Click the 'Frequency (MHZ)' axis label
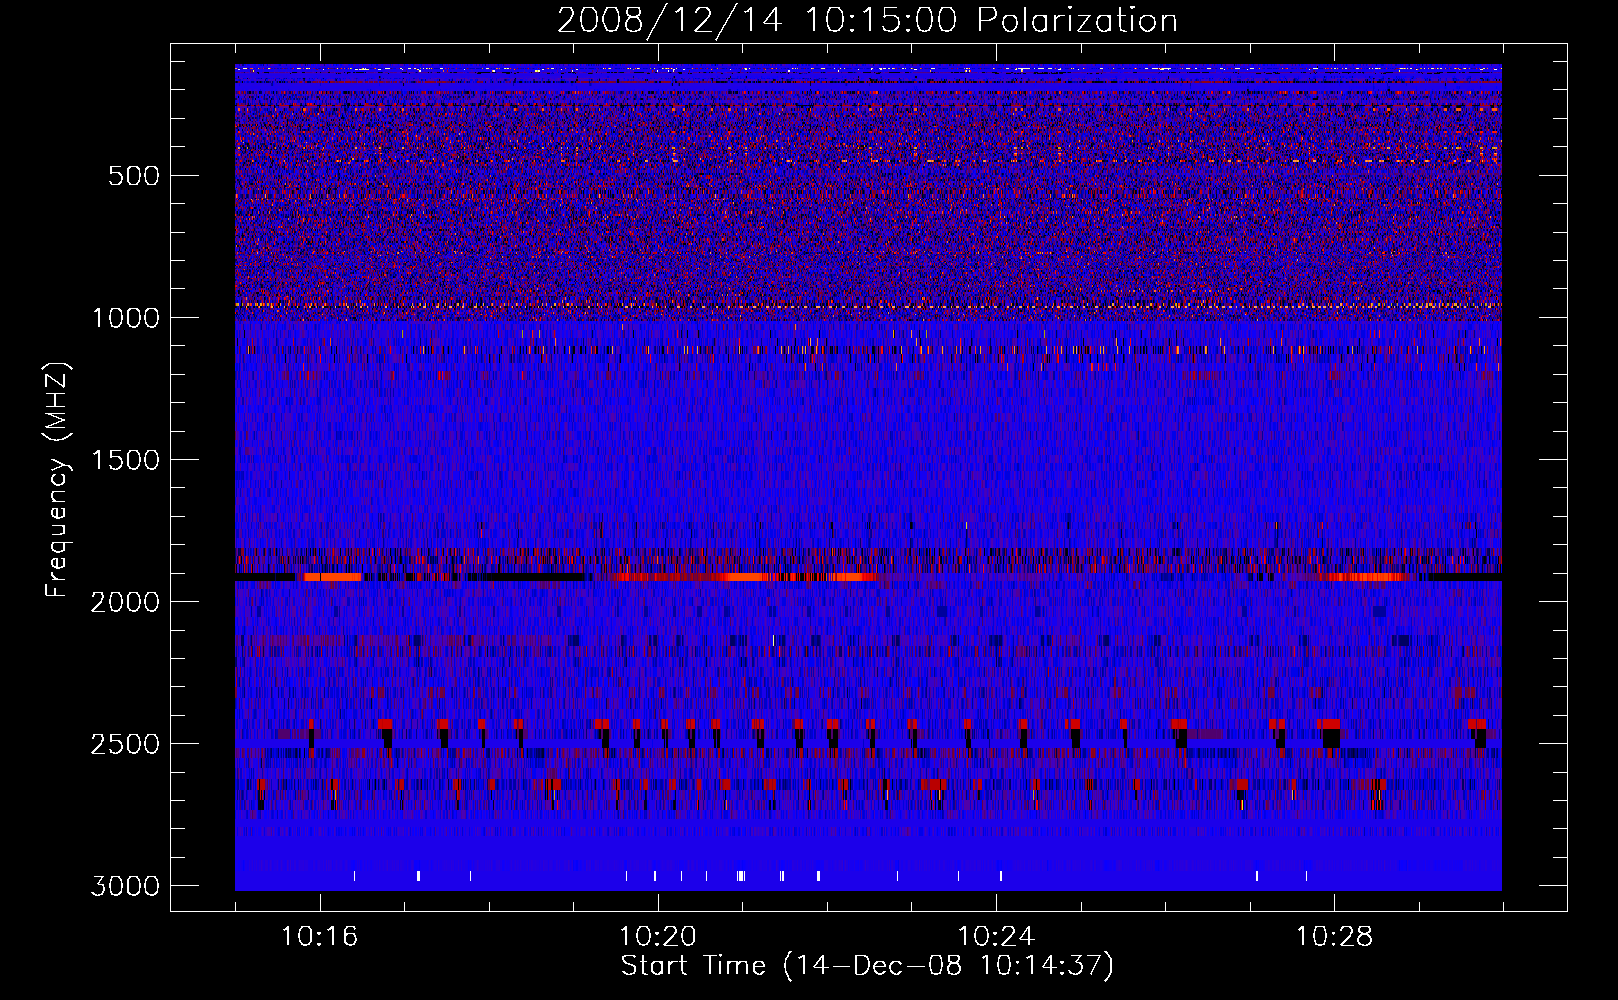The height and width of the screenshot is (1000, 1618). [58, 480]
